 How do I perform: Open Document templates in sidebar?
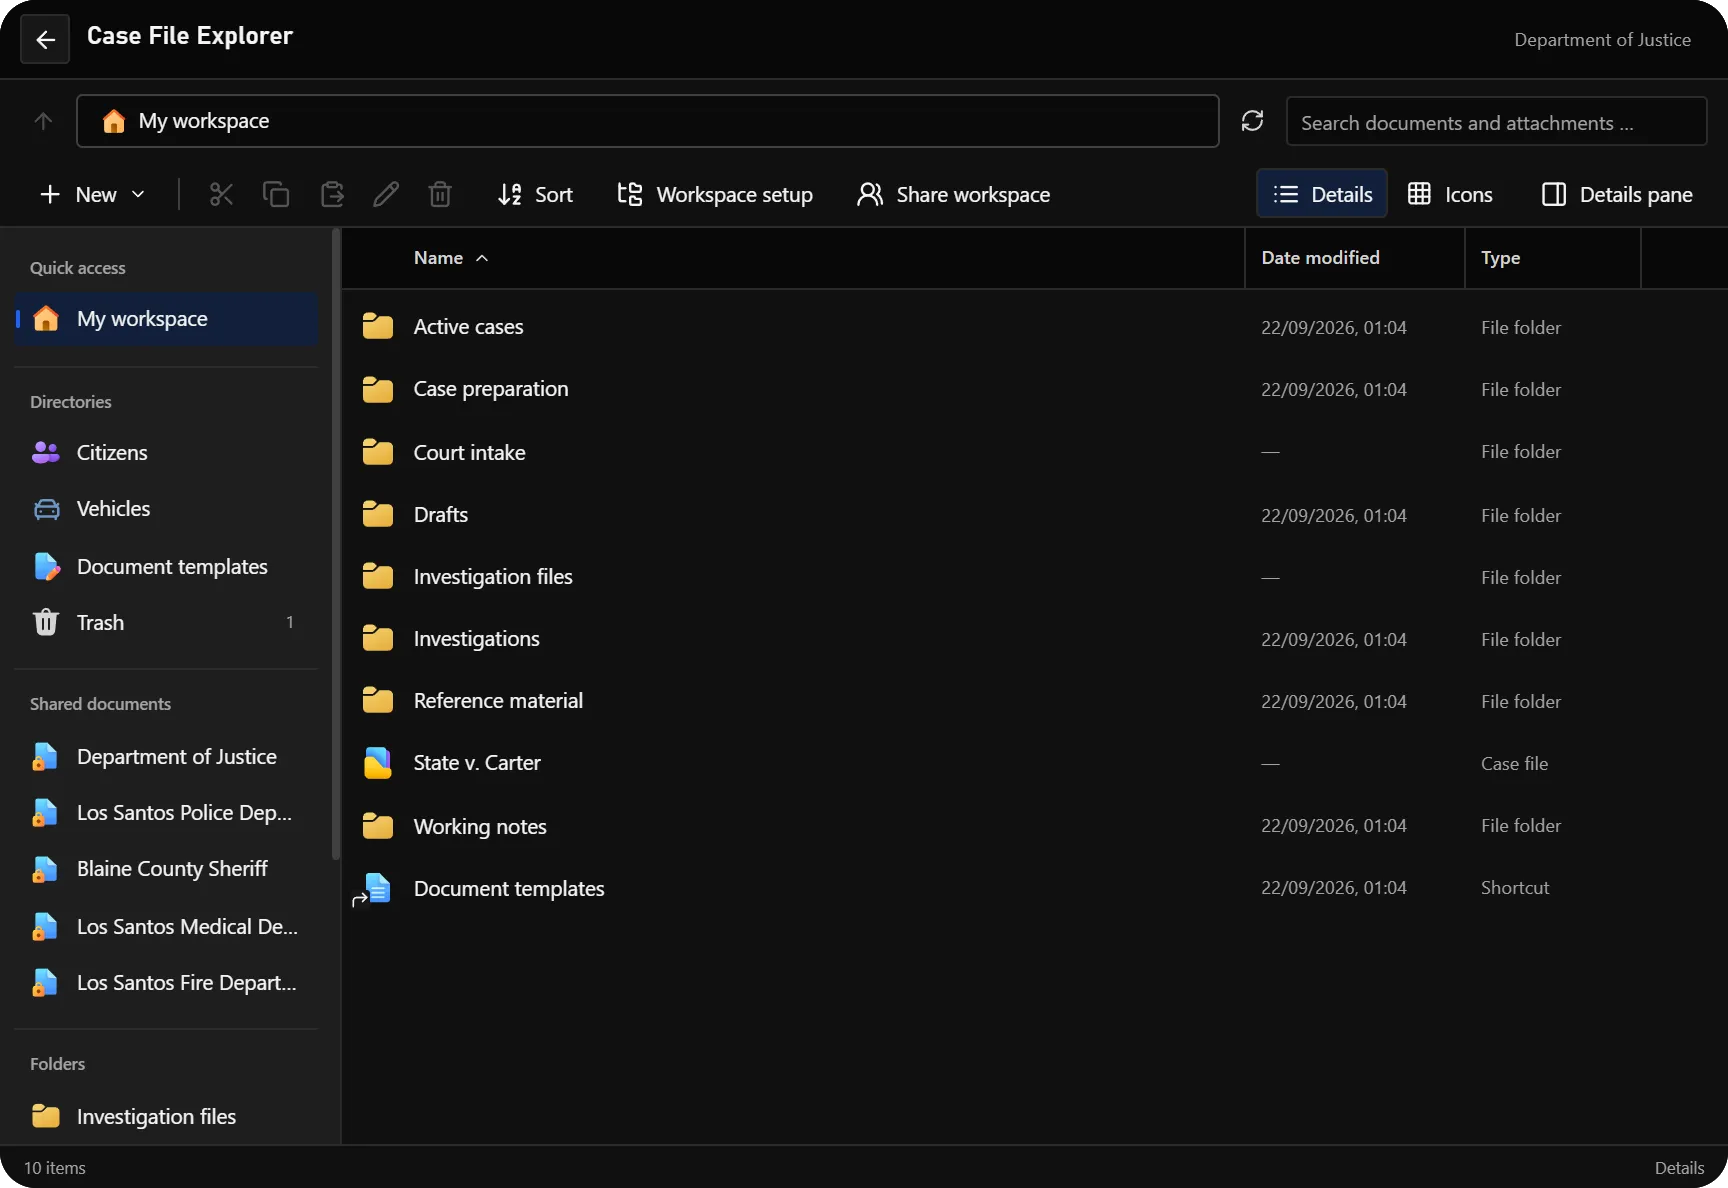click(166, 567)
